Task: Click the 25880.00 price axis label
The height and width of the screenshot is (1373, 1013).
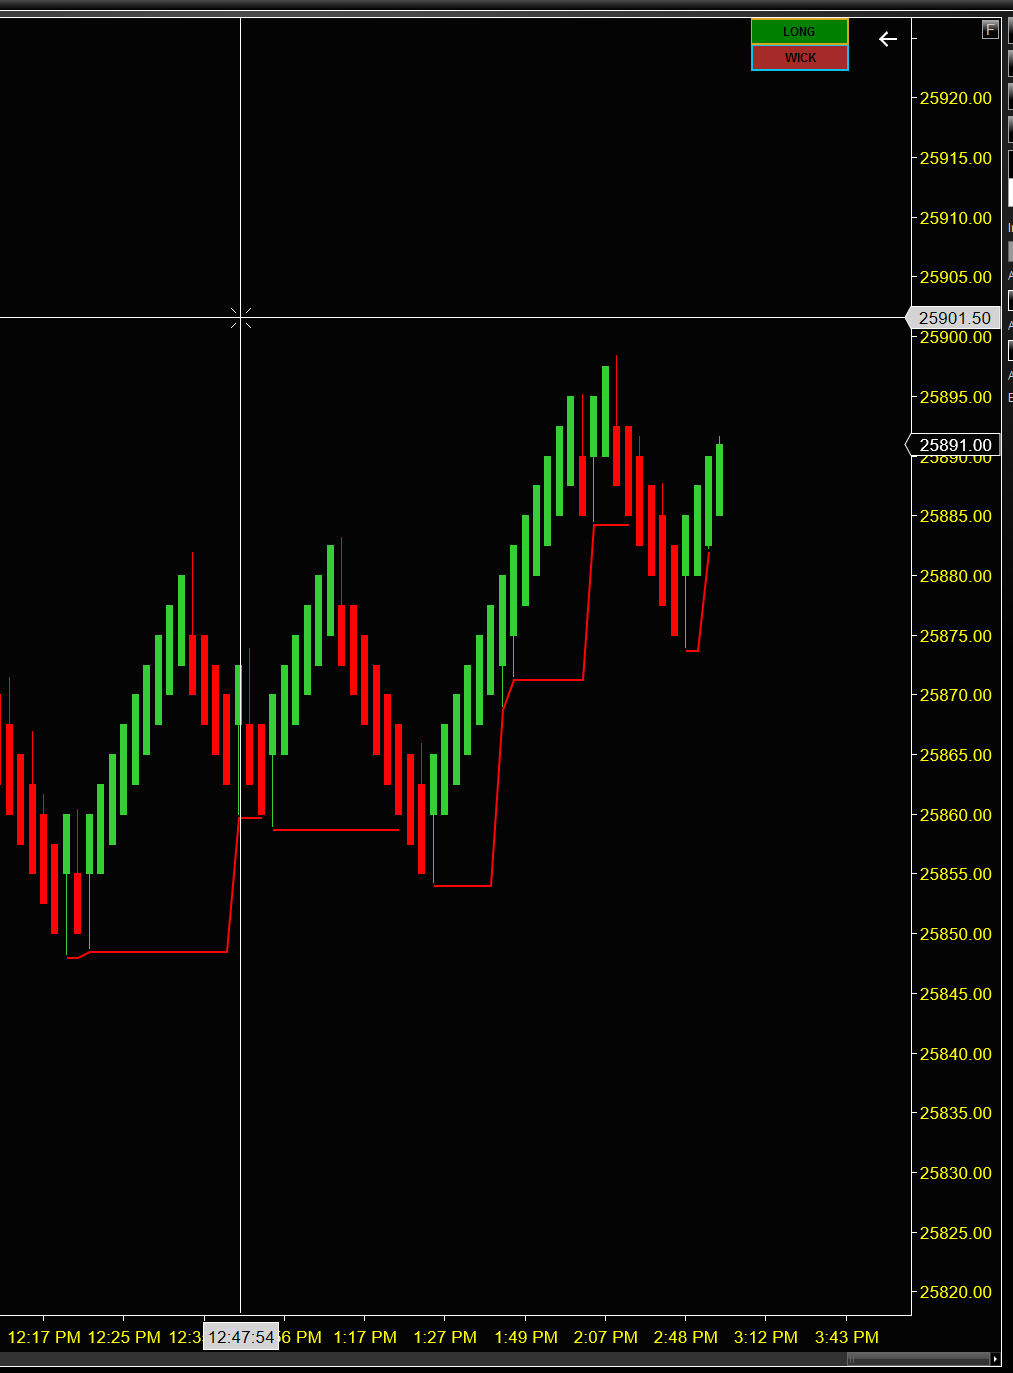Action: pos(956,576)
